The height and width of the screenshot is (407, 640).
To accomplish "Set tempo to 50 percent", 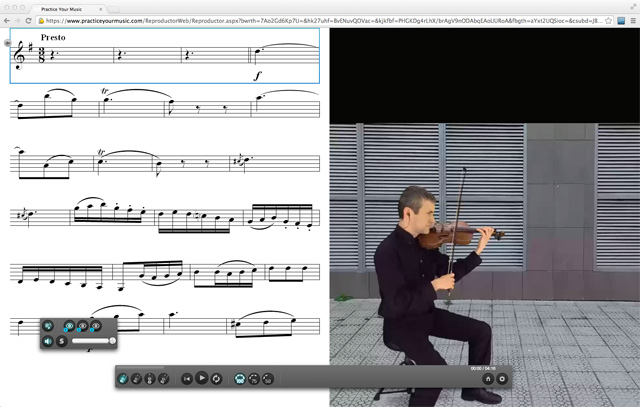I will pos(268,379).
